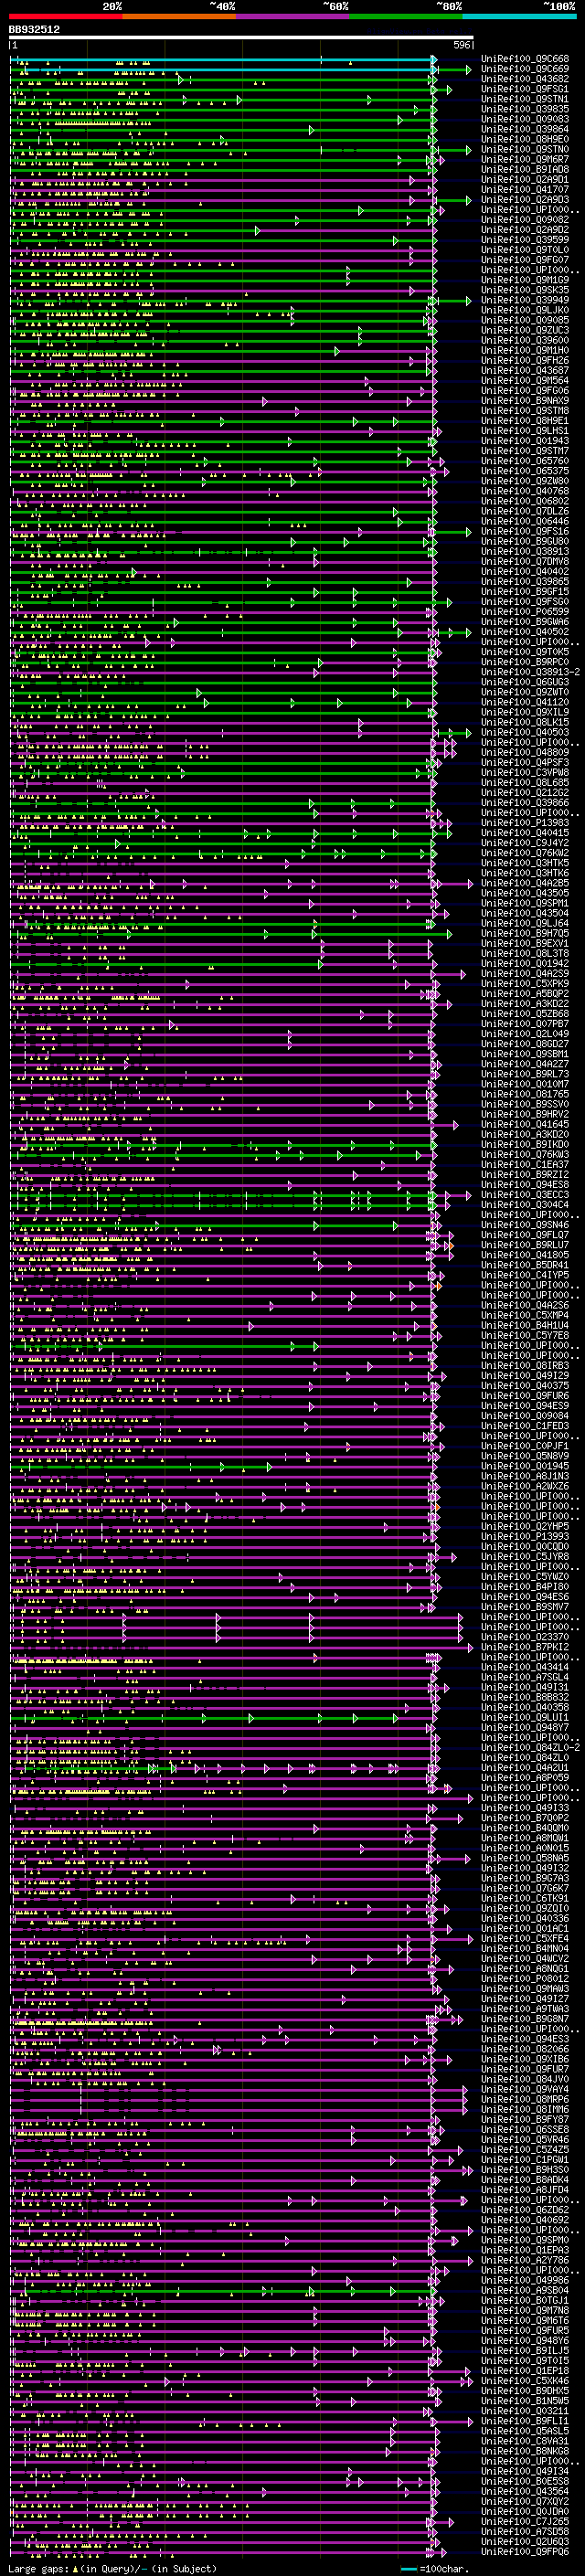This screenshot has width=585, height=2576.
Task: Click hit label UniRef100_P13983
Action: [525, 823]
